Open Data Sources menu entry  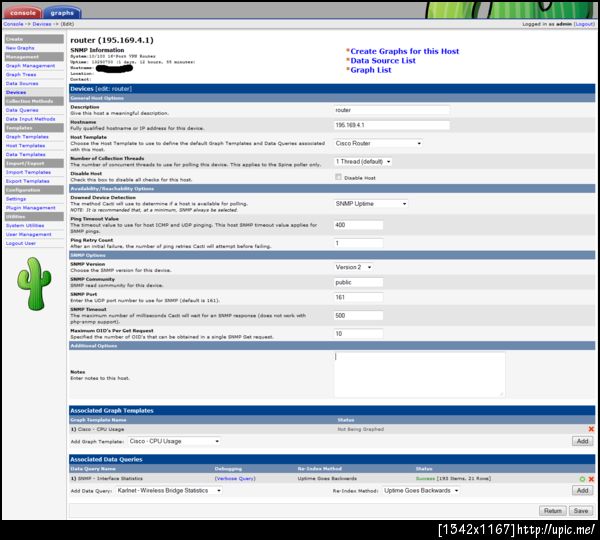(22, 83)
